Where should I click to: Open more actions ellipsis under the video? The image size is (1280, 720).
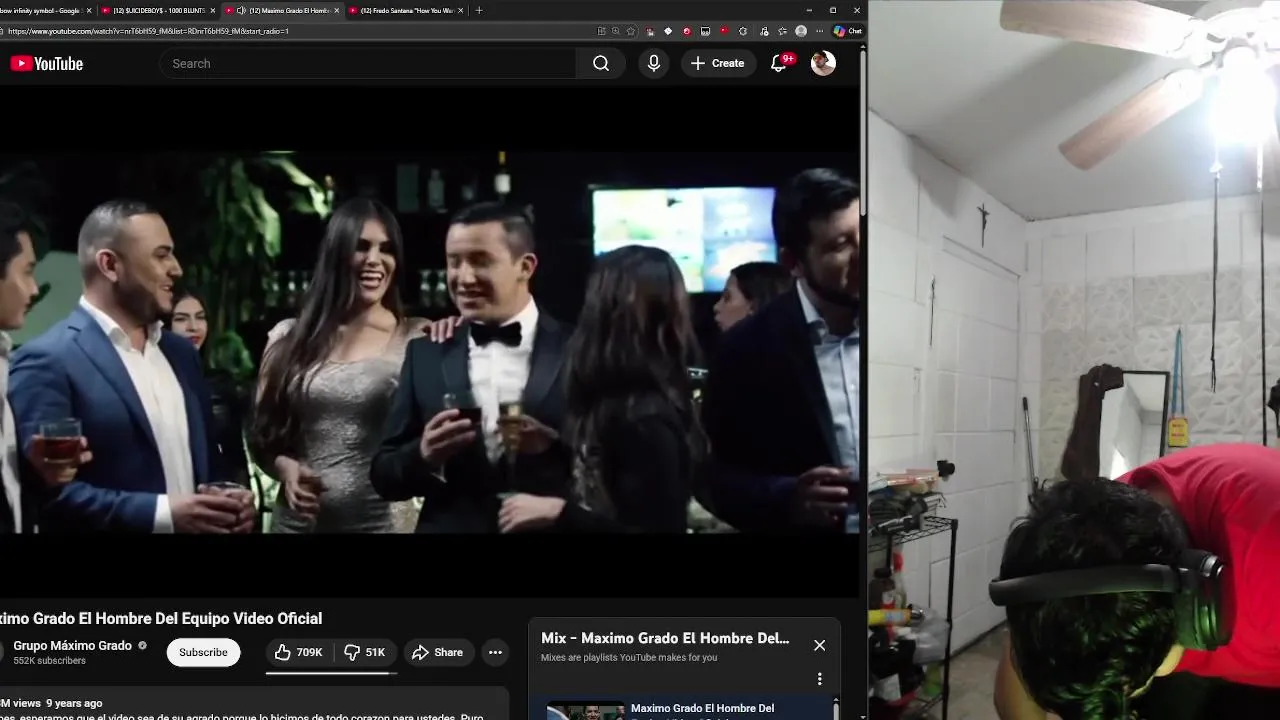(x=495, y=652)
